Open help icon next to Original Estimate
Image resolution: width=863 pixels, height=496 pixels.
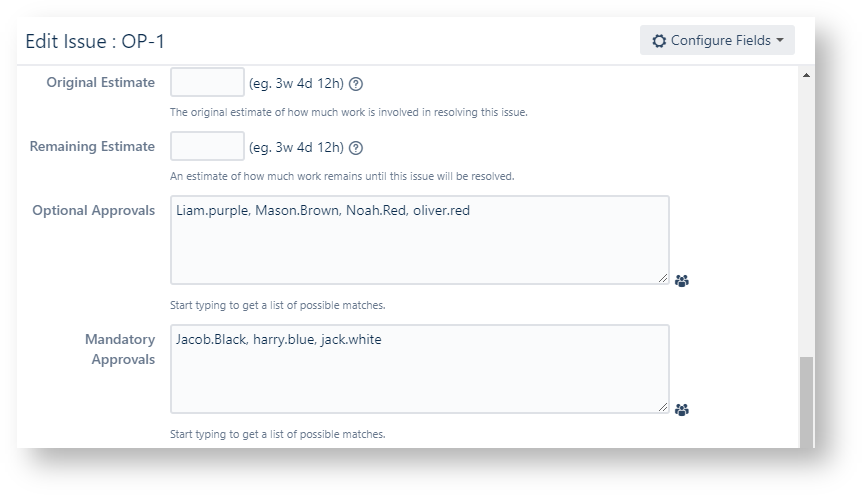click(x=356, y=84)
